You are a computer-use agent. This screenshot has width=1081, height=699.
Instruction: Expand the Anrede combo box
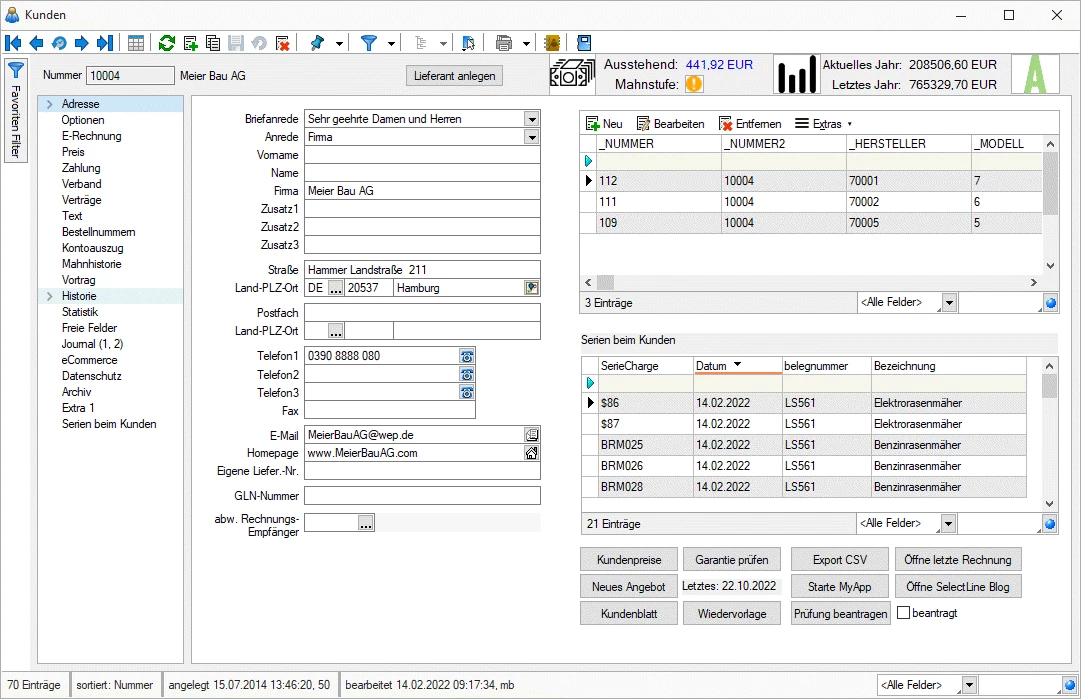click(x=531, y=137)
